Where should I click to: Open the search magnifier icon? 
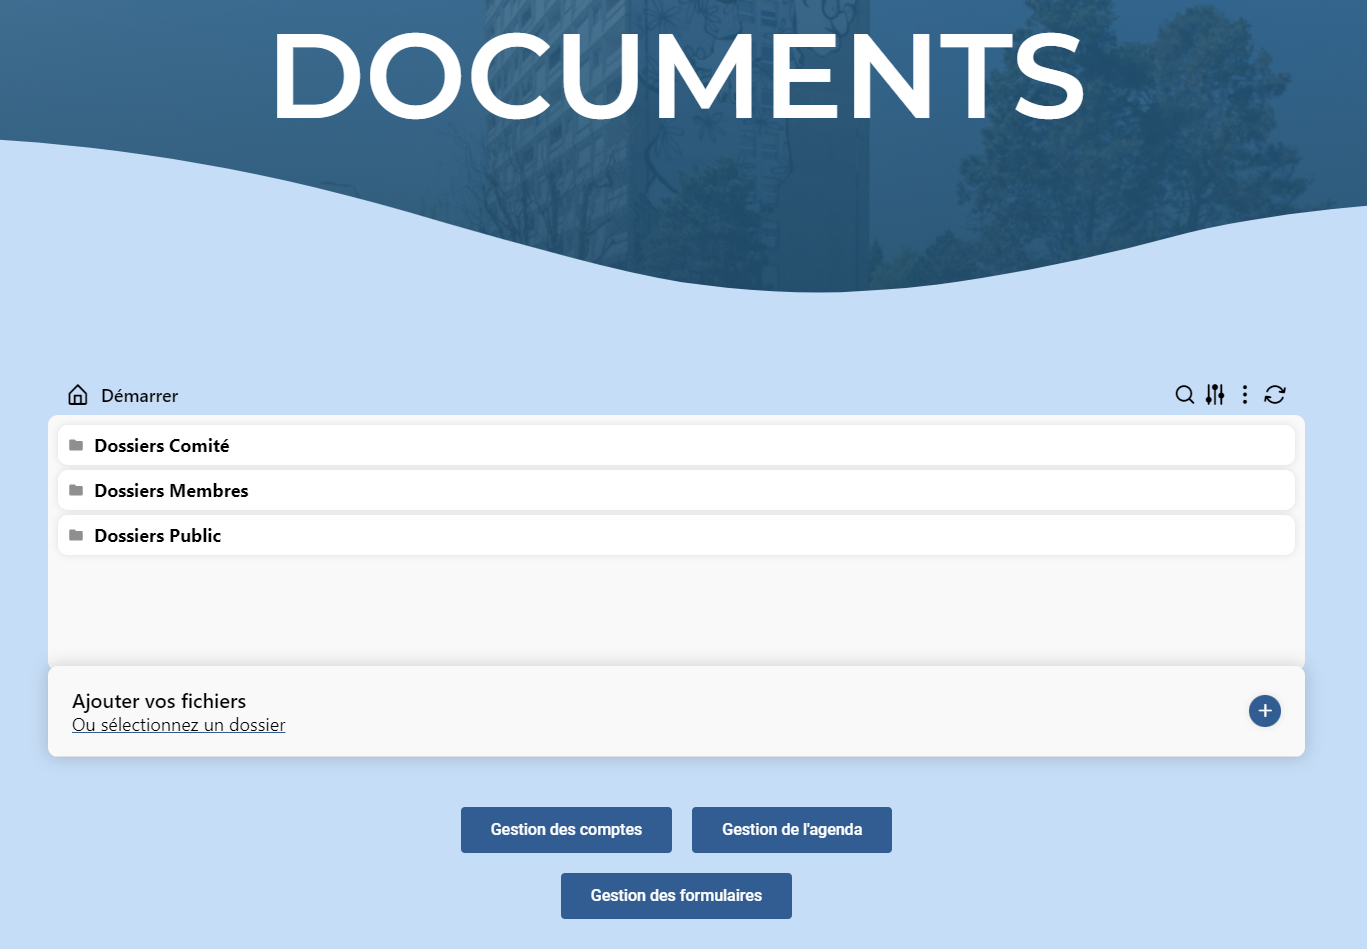(1184, 395)
